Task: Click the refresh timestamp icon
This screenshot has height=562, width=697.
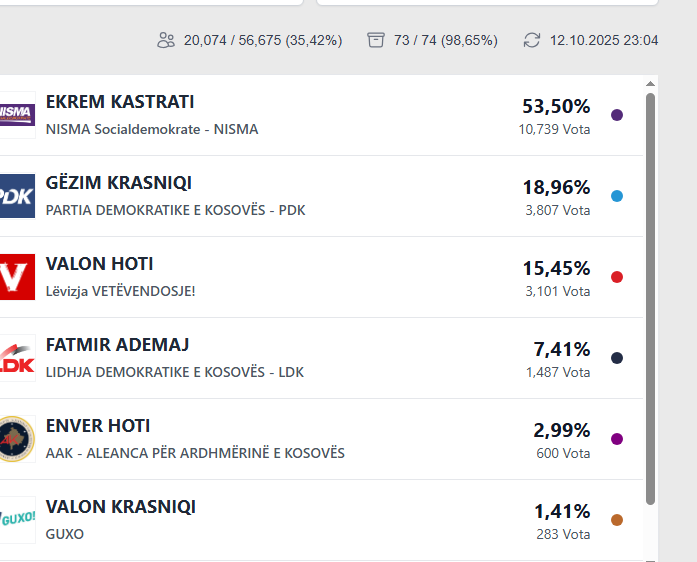Action: (x=532, y=40)
